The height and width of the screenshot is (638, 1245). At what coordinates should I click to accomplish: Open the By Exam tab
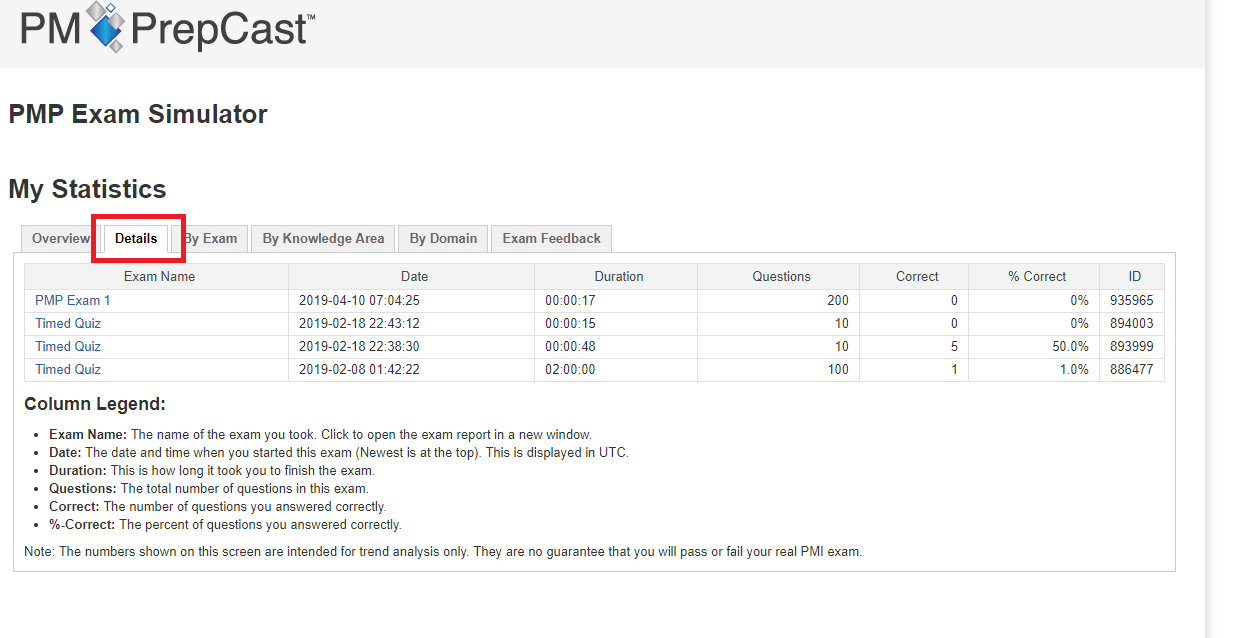pyautogui.click(x=212, y=239)
